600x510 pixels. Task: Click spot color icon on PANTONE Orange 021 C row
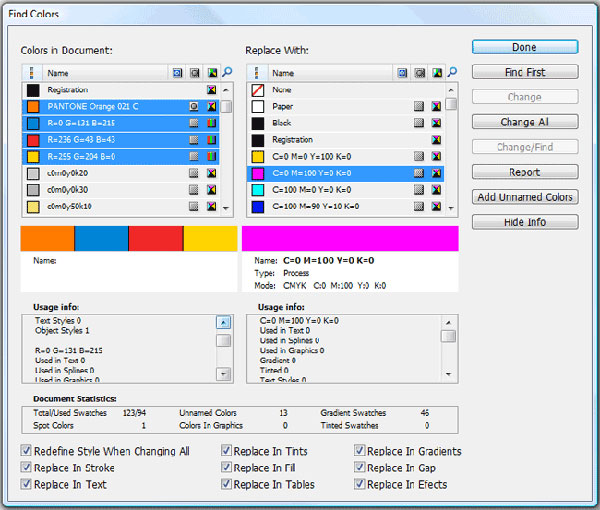pos(194,106)
